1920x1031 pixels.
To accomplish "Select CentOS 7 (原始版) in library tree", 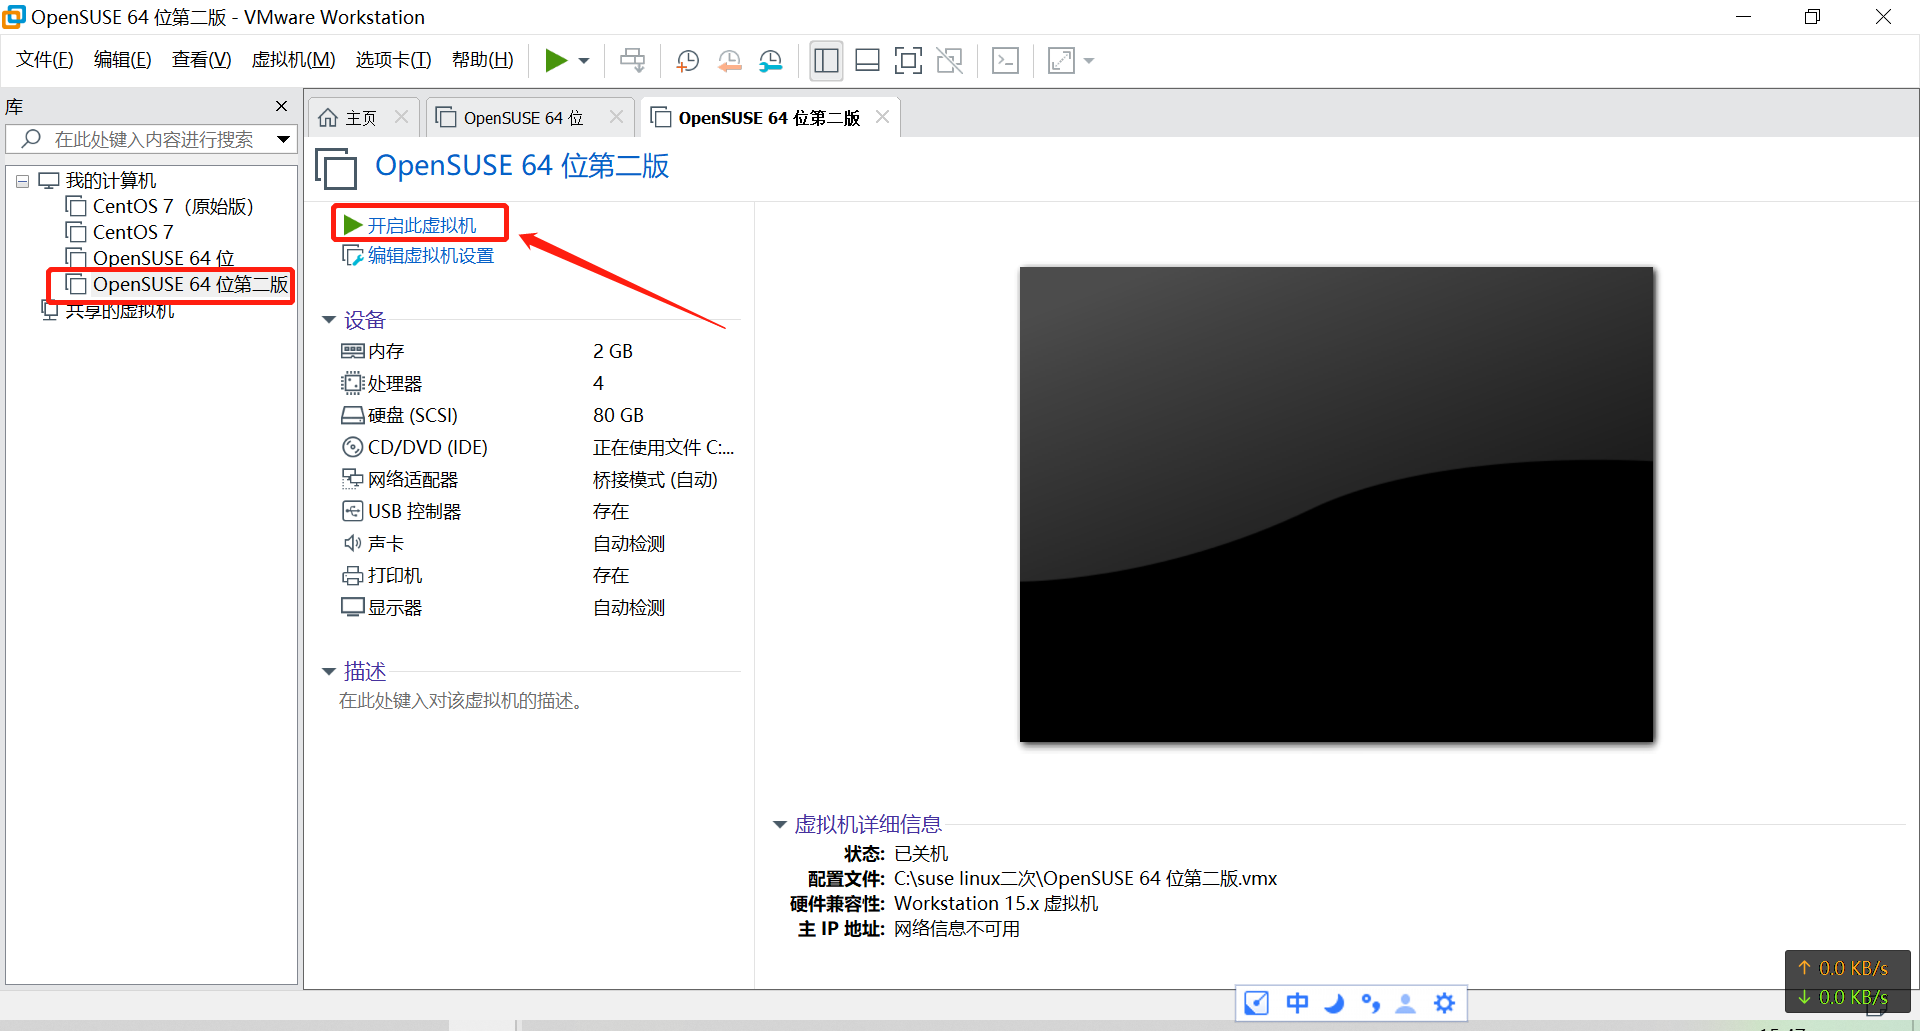I will (x=172, y=207).
